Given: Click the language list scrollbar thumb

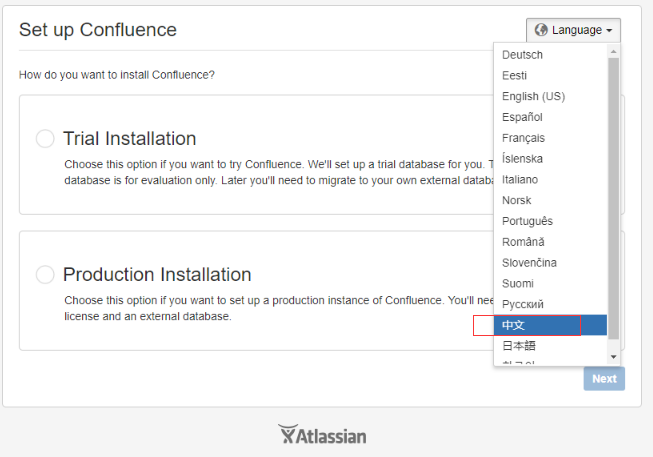Looking at the screenshot, I should tap(613, 199).
